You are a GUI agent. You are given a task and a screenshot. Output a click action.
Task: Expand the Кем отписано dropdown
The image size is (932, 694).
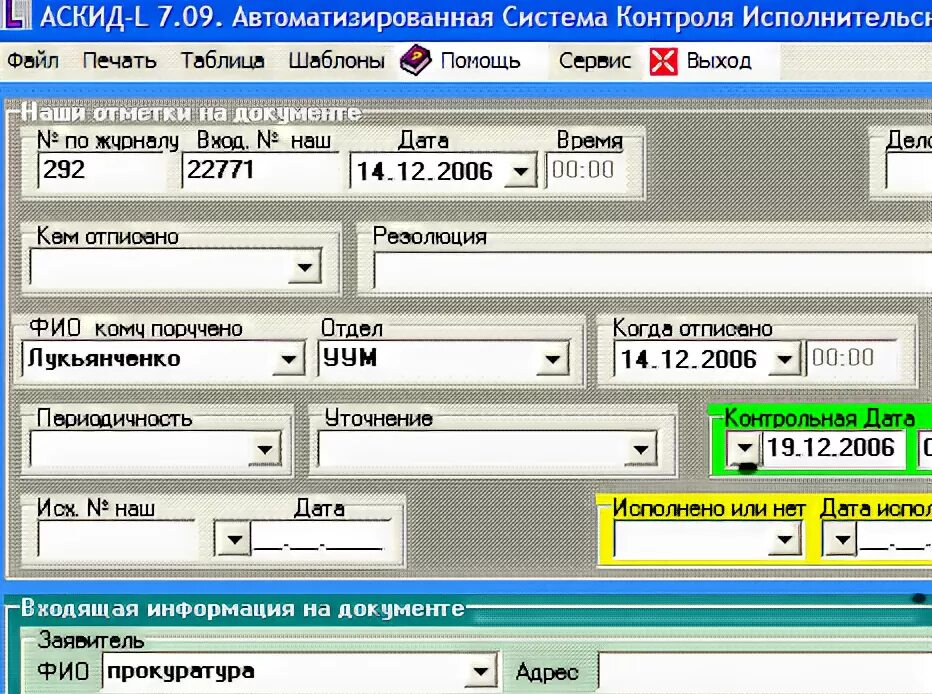pyautogui.click(x=305, y=269)
